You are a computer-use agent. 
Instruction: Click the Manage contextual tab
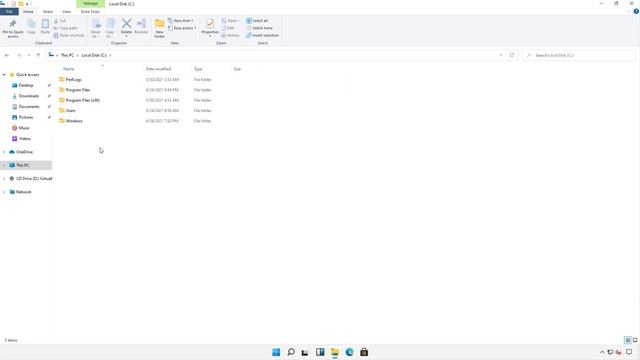(90, 4)
